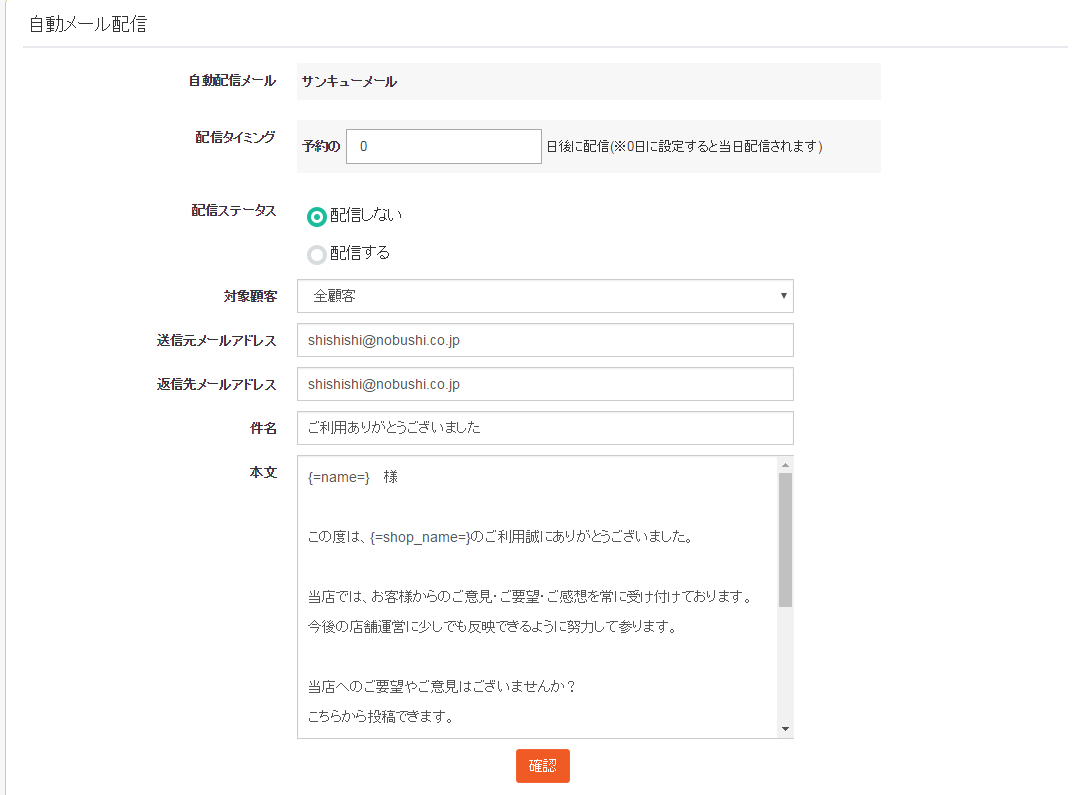Select the 配信する radio button
Viewport: 1080px width, 795px height.
(x=316, y=255)
